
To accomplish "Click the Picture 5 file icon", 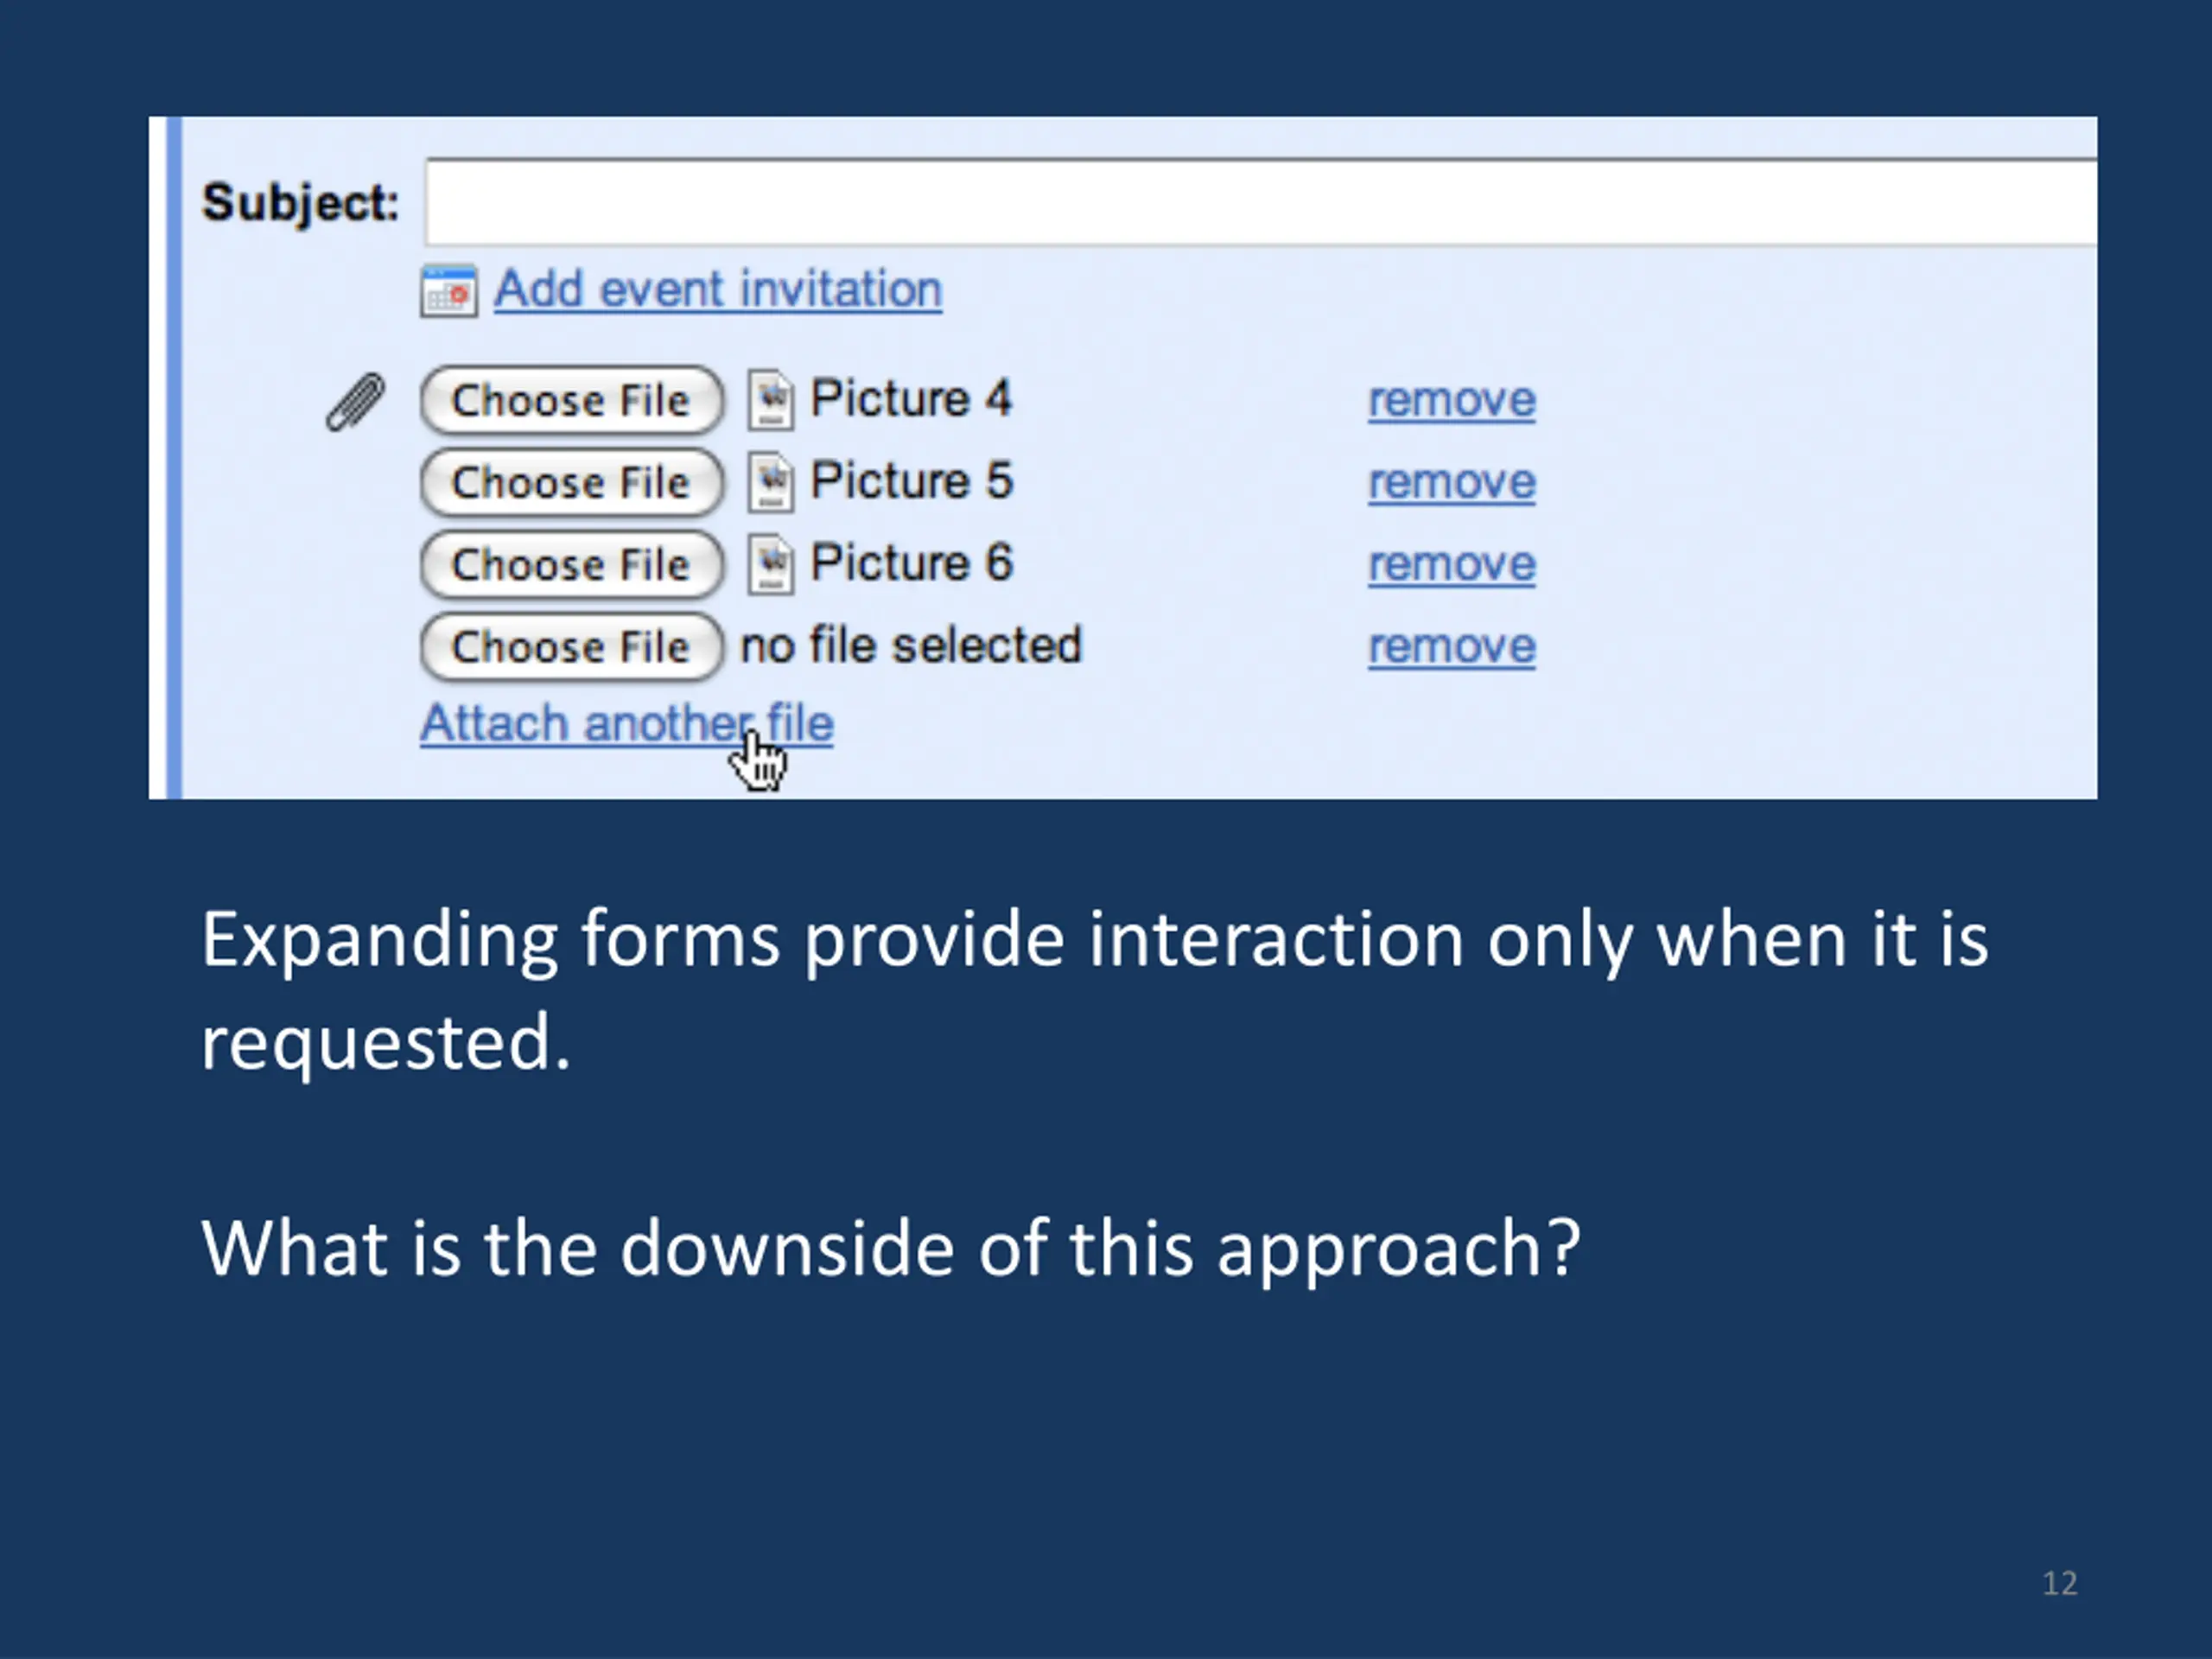I will (771, 482).
